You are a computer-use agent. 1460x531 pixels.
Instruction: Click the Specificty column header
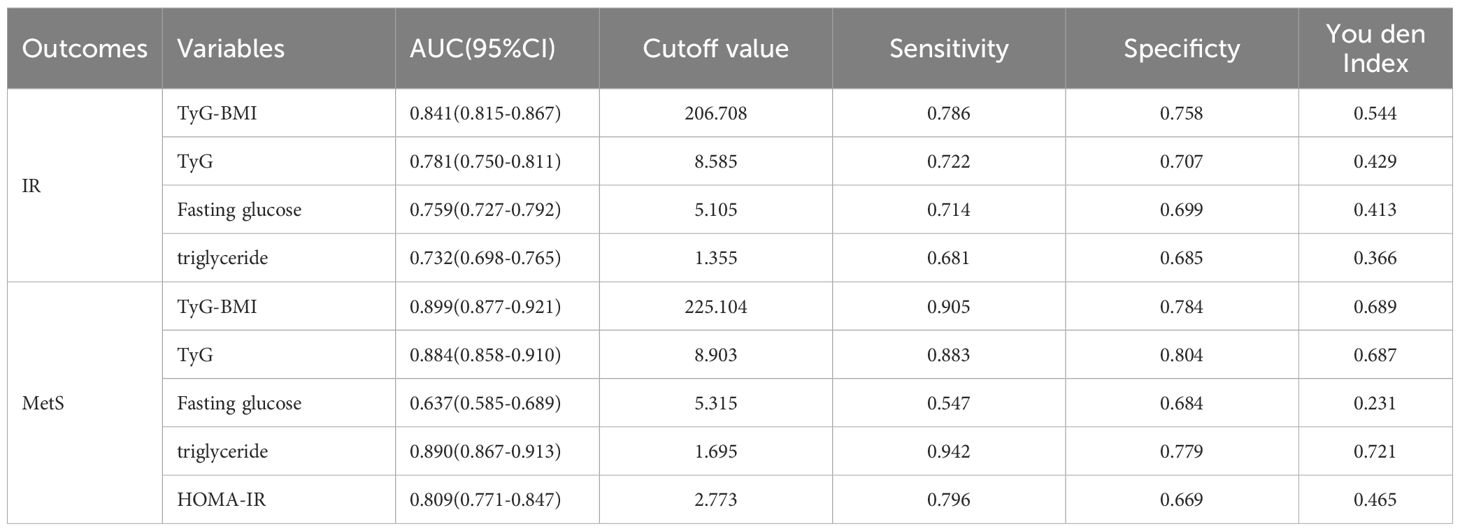1181,48
